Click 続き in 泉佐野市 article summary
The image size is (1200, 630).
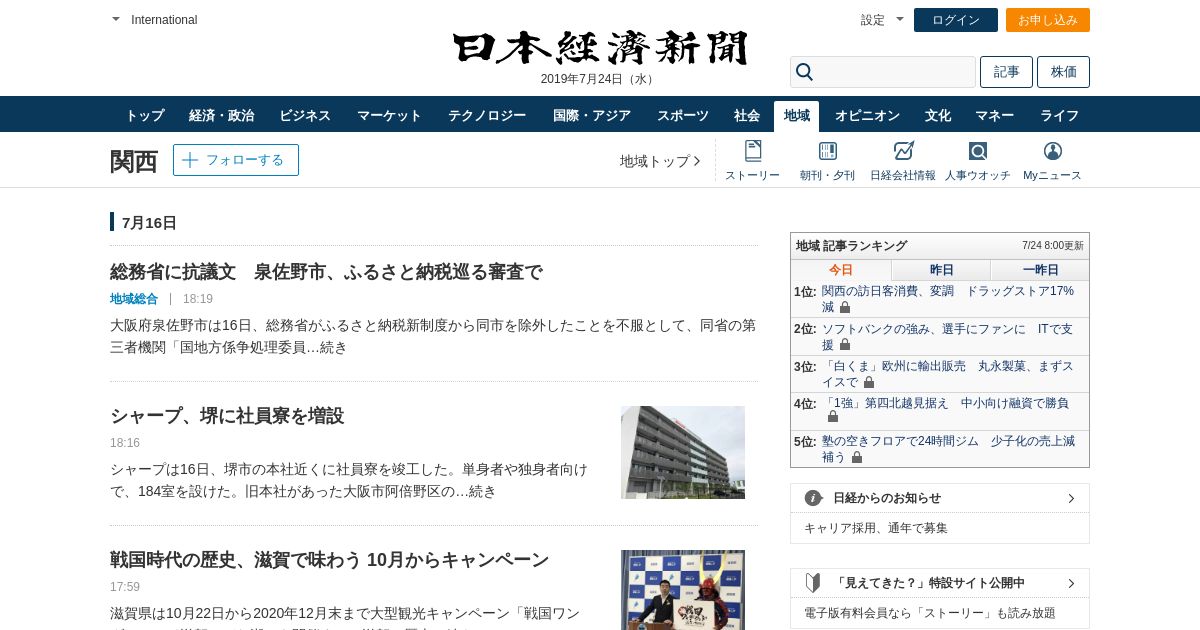(333, 347)
